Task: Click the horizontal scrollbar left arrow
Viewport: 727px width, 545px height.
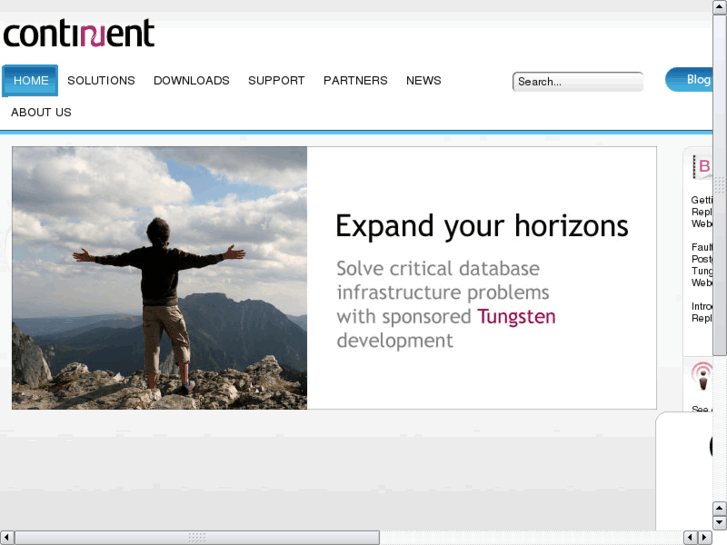Action: point(6,538)
